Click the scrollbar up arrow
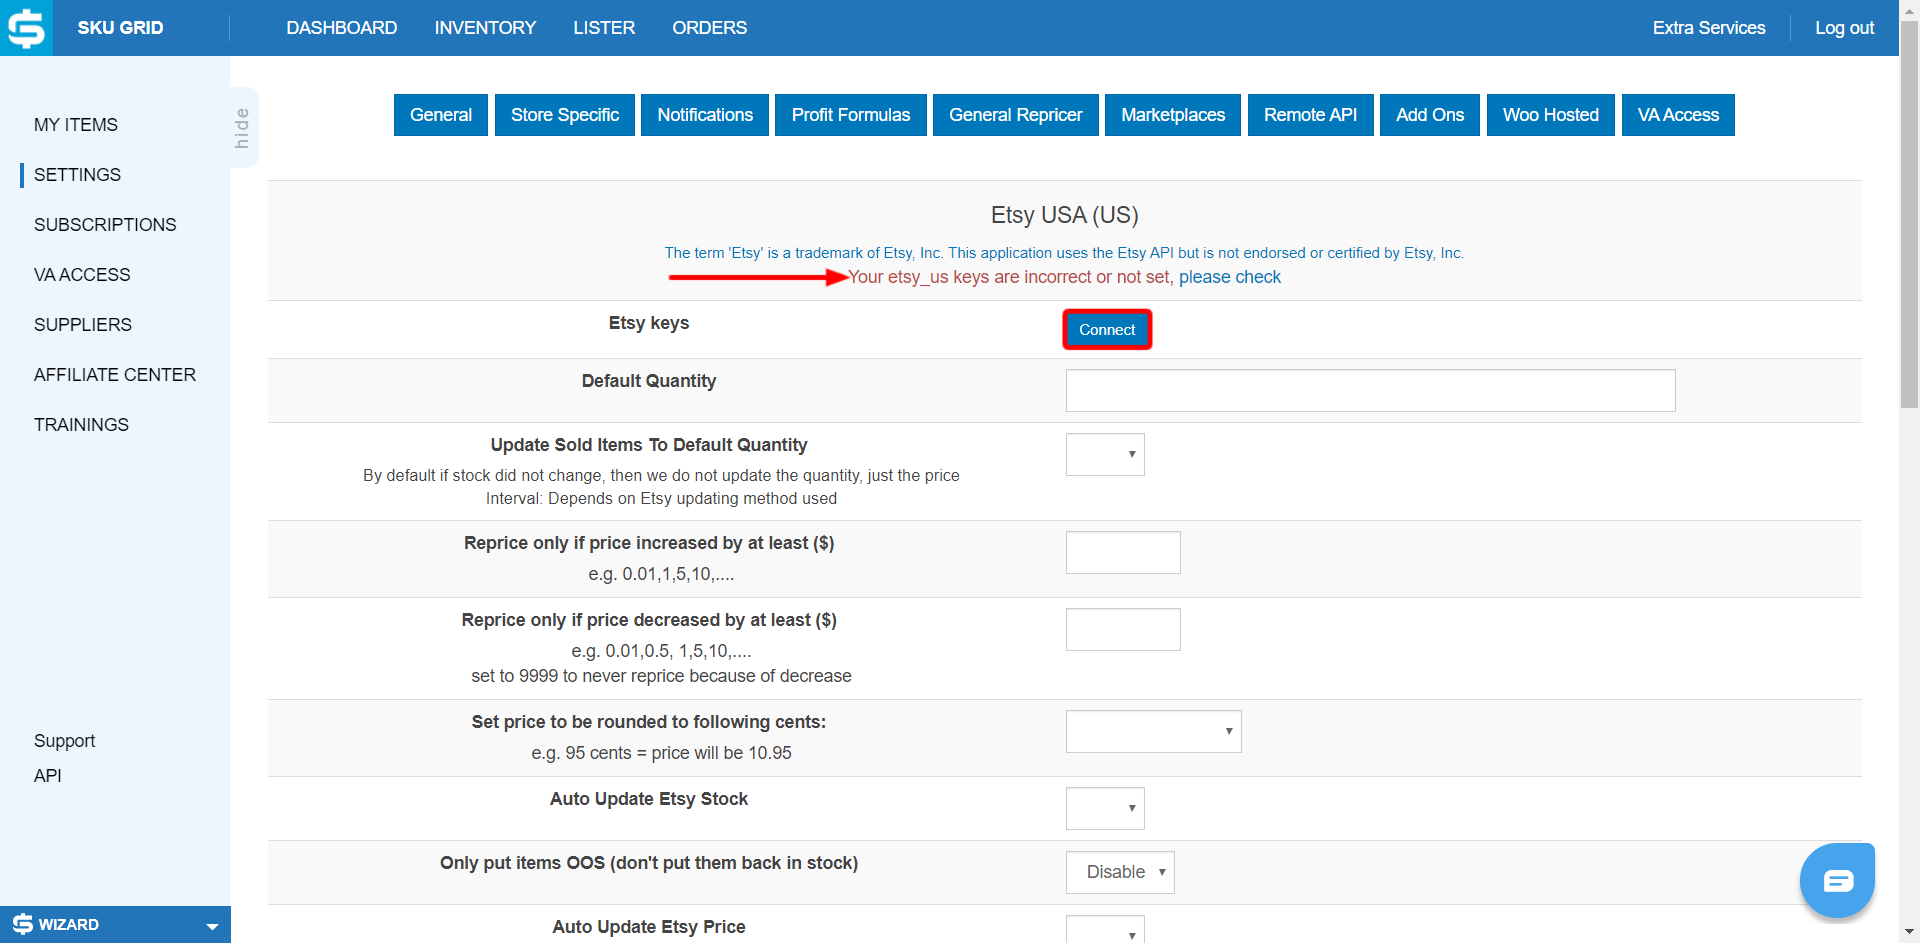The width and height of the screenshot is (1920, 943). [1909, 9]
